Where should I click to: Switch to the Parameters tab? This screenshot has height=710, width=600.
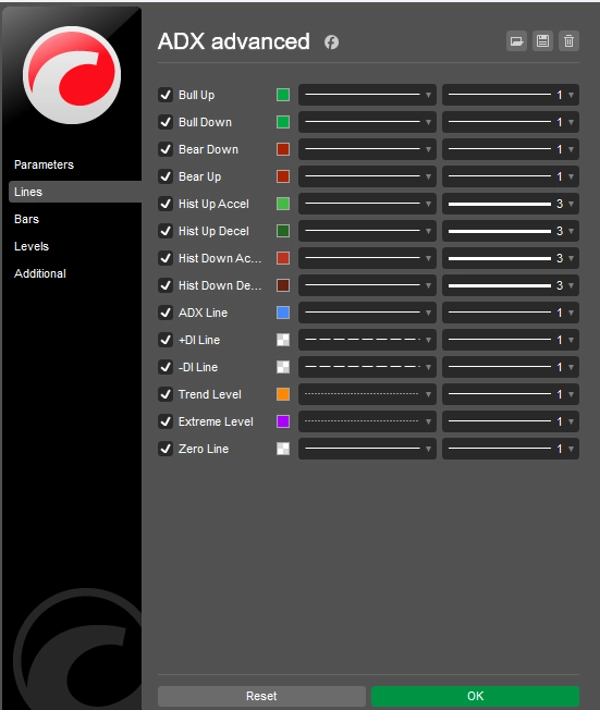click(44, 165)
